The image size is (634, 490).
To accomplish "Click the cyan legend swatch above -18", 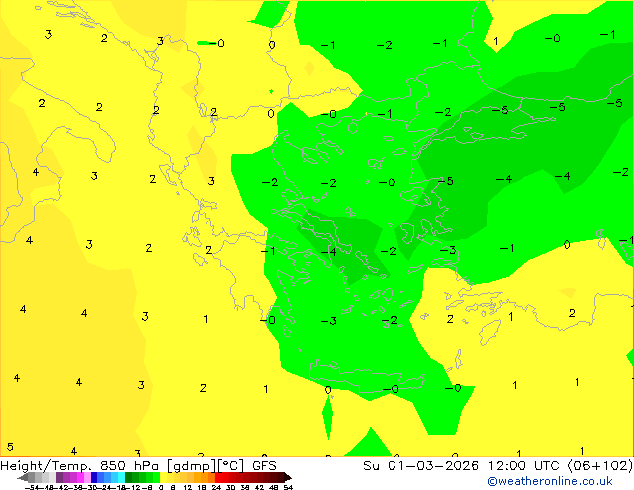I will coord(121,477).
